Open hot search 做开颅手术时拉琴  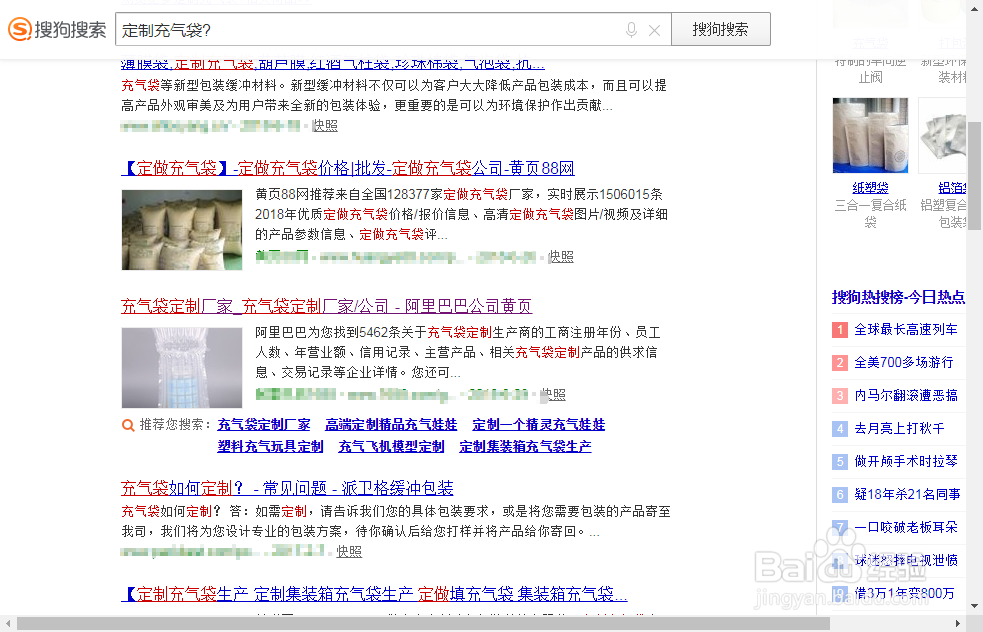[906, 461]
